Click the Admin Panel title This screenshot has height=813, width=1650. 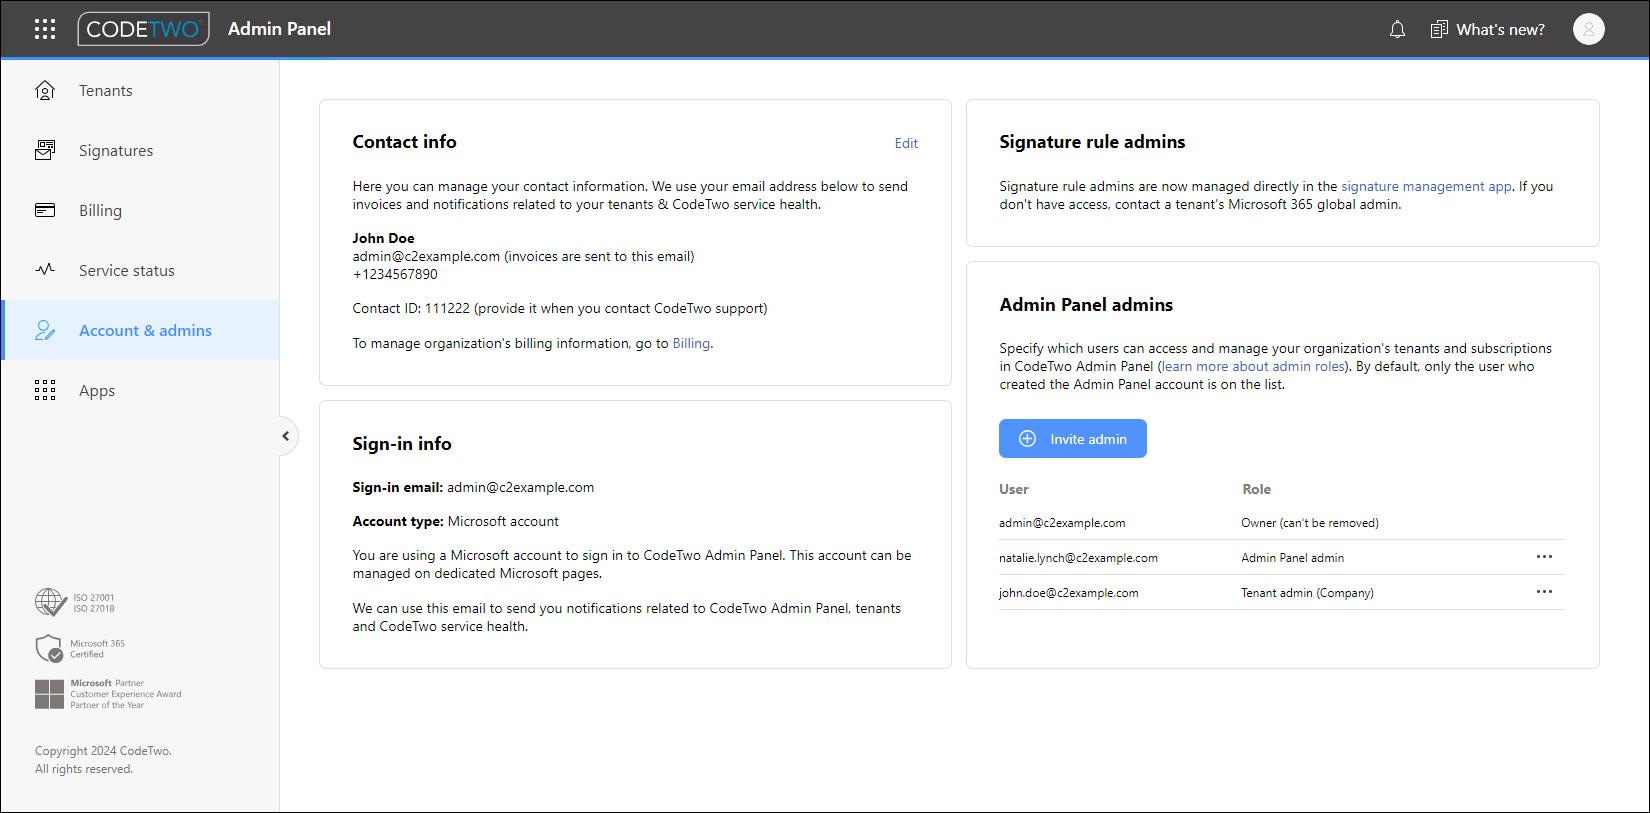[279, 29]
